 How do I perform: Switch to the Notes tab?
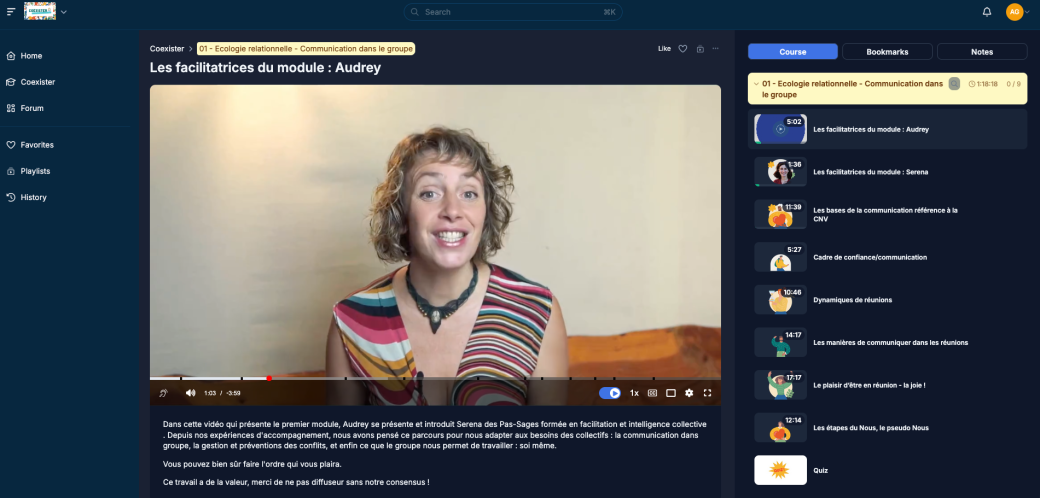(981, 52)
